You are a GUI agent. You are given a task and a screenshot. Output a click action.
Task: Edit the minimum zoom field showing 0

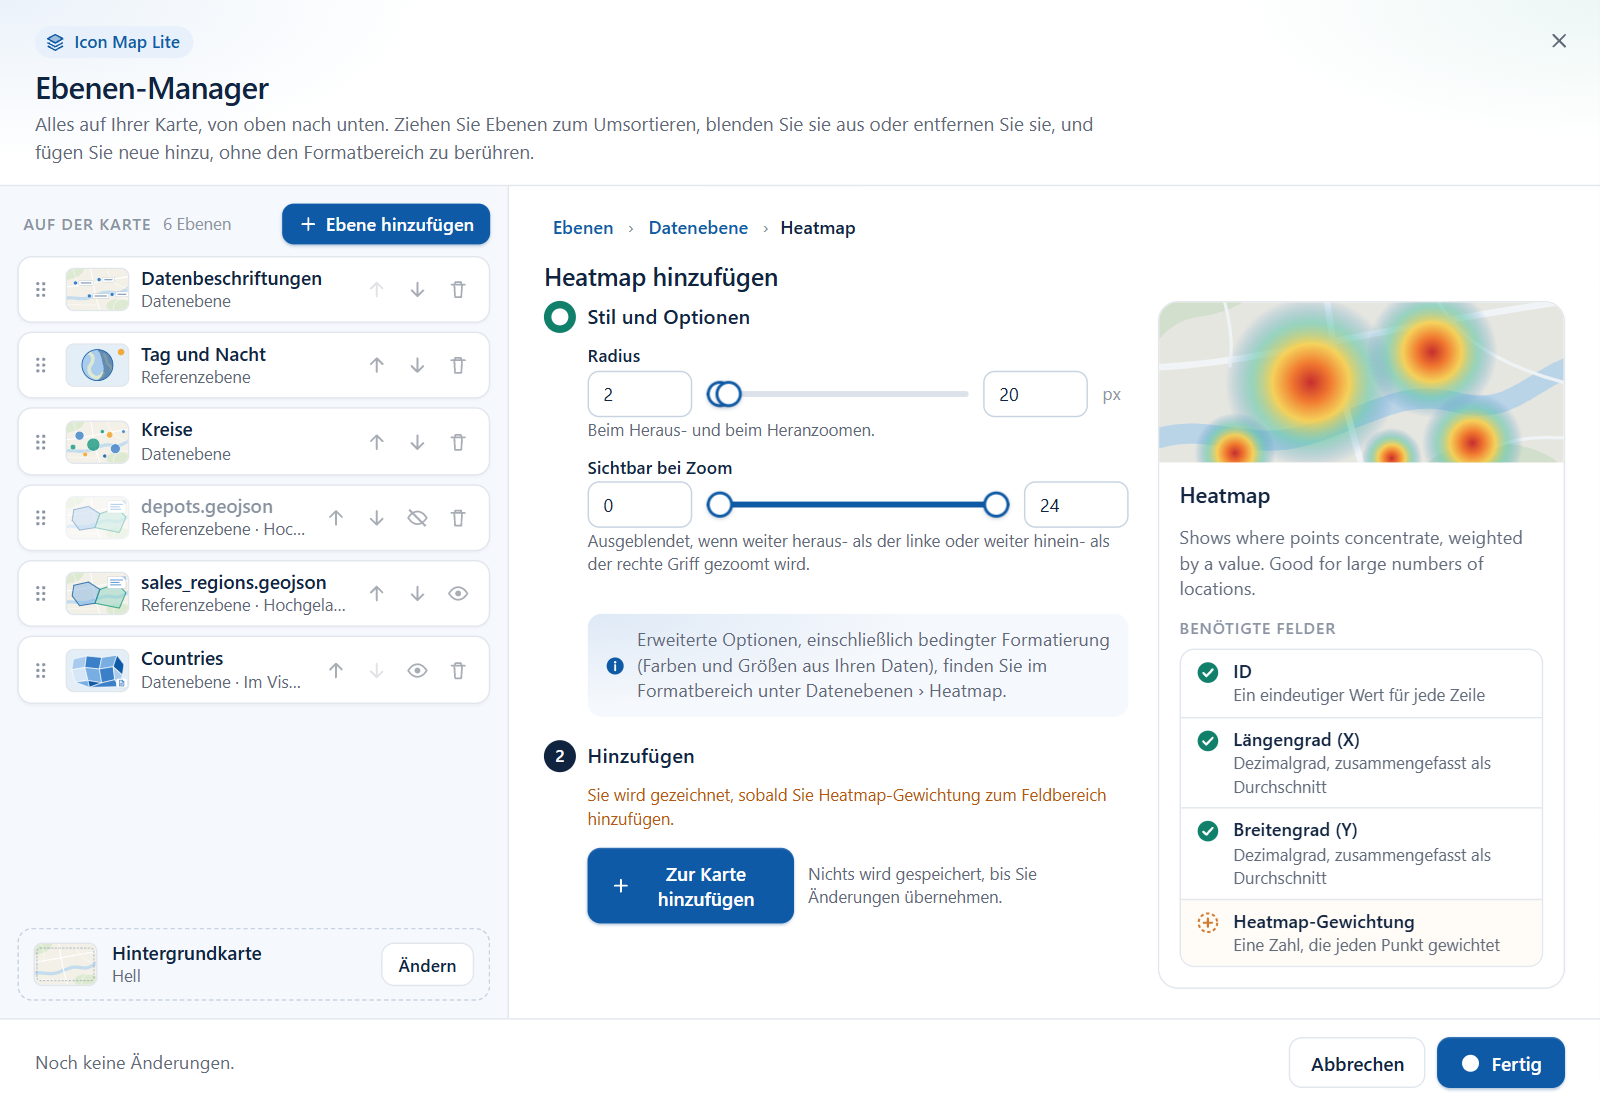640,505
